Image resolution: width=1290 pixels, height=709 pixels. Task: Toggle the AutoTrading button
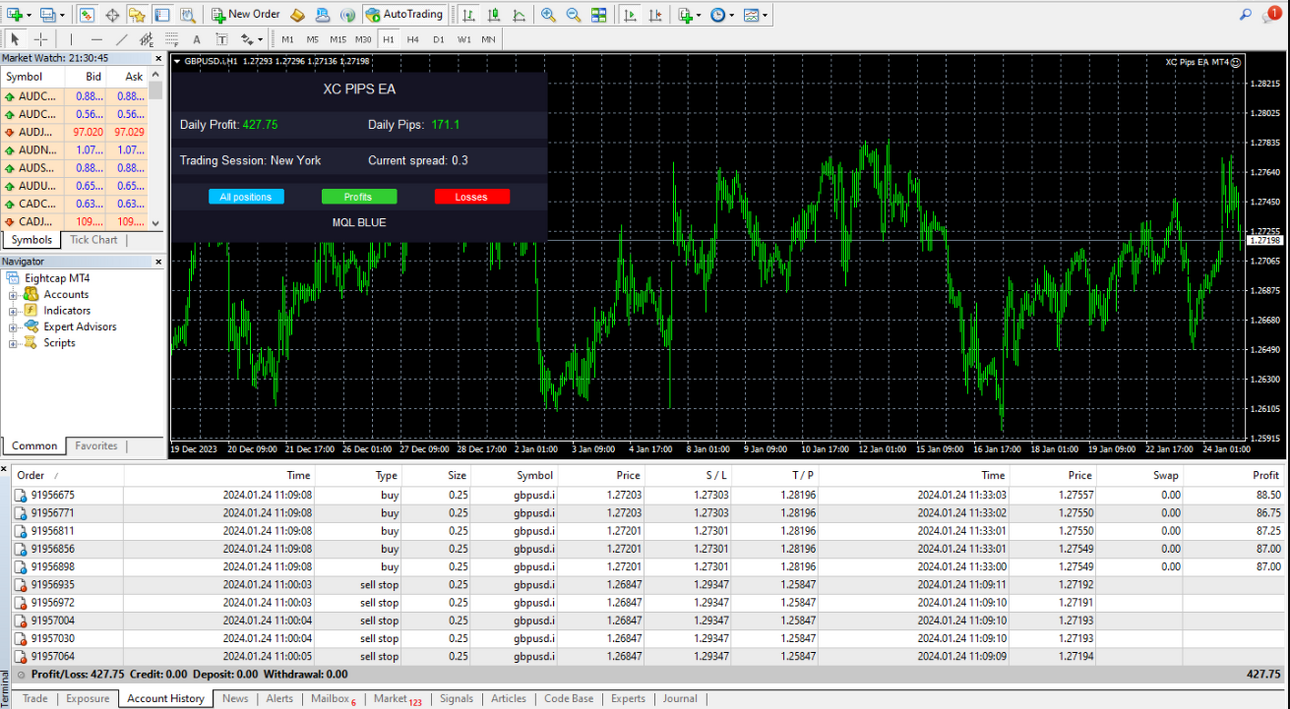[405, 15]
